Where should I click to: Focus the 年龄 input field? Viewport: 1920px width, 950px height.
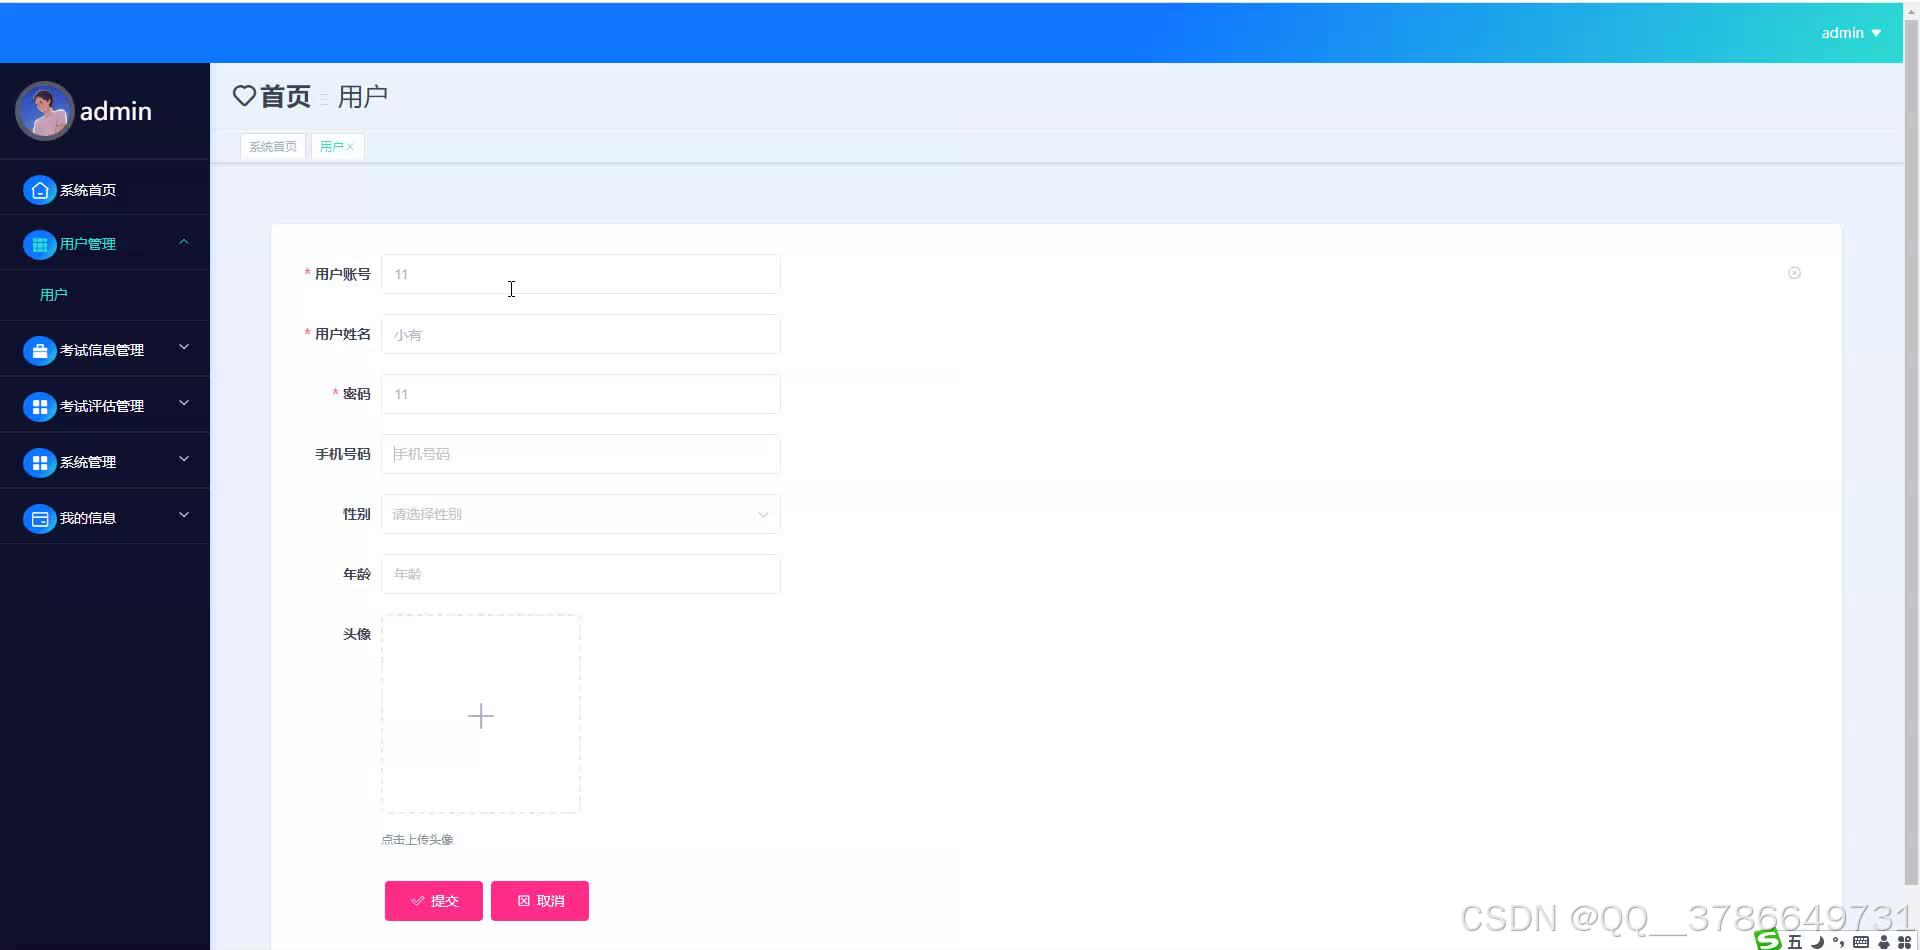pyautogui.click(x=581, y=574)
